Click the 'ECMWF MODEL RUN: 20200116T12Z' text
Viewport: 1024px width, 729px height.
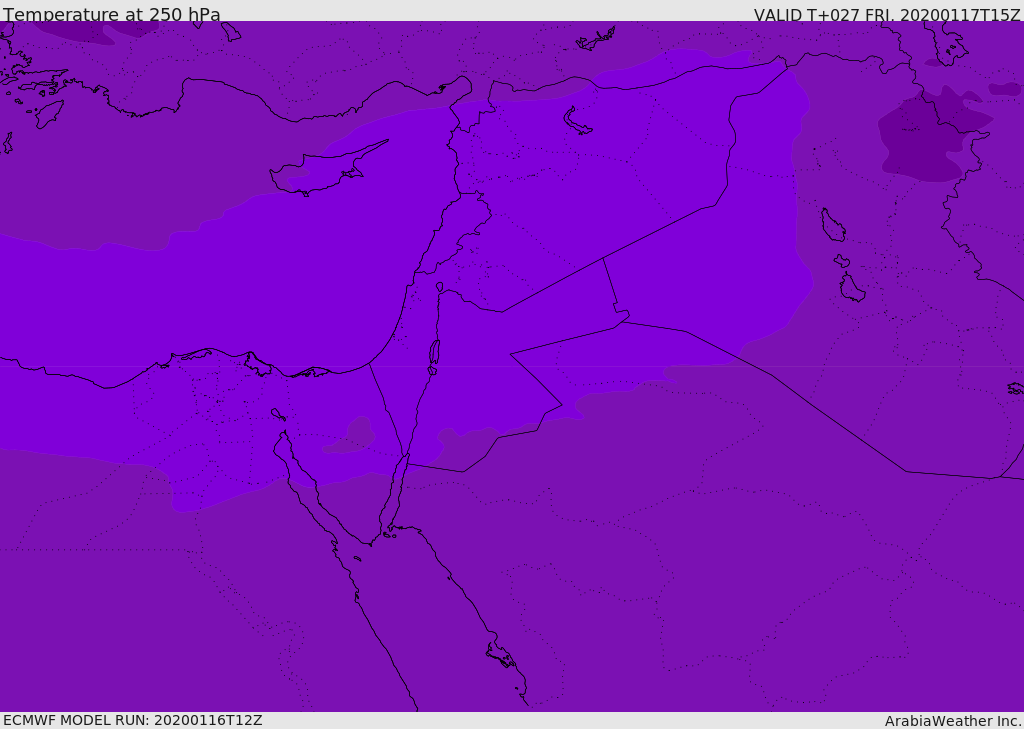tap(133, 720)
